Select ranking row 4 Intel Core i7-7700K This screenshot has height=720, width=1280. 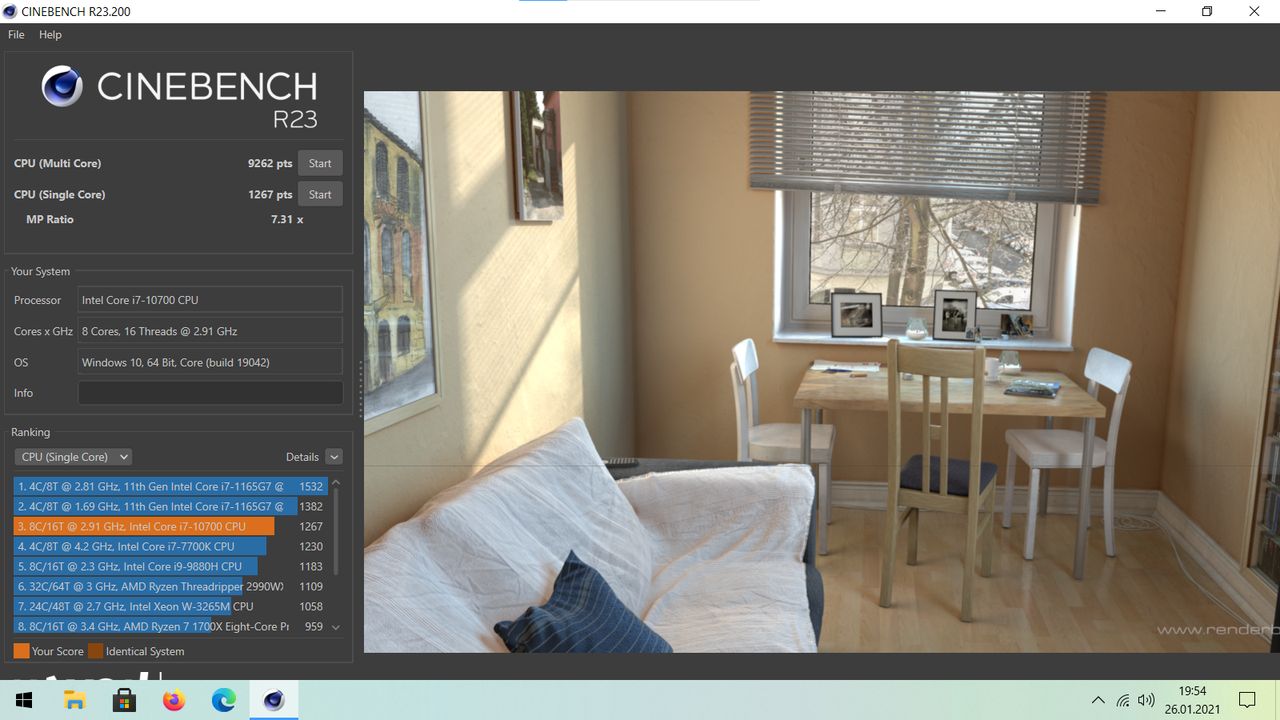170,546
